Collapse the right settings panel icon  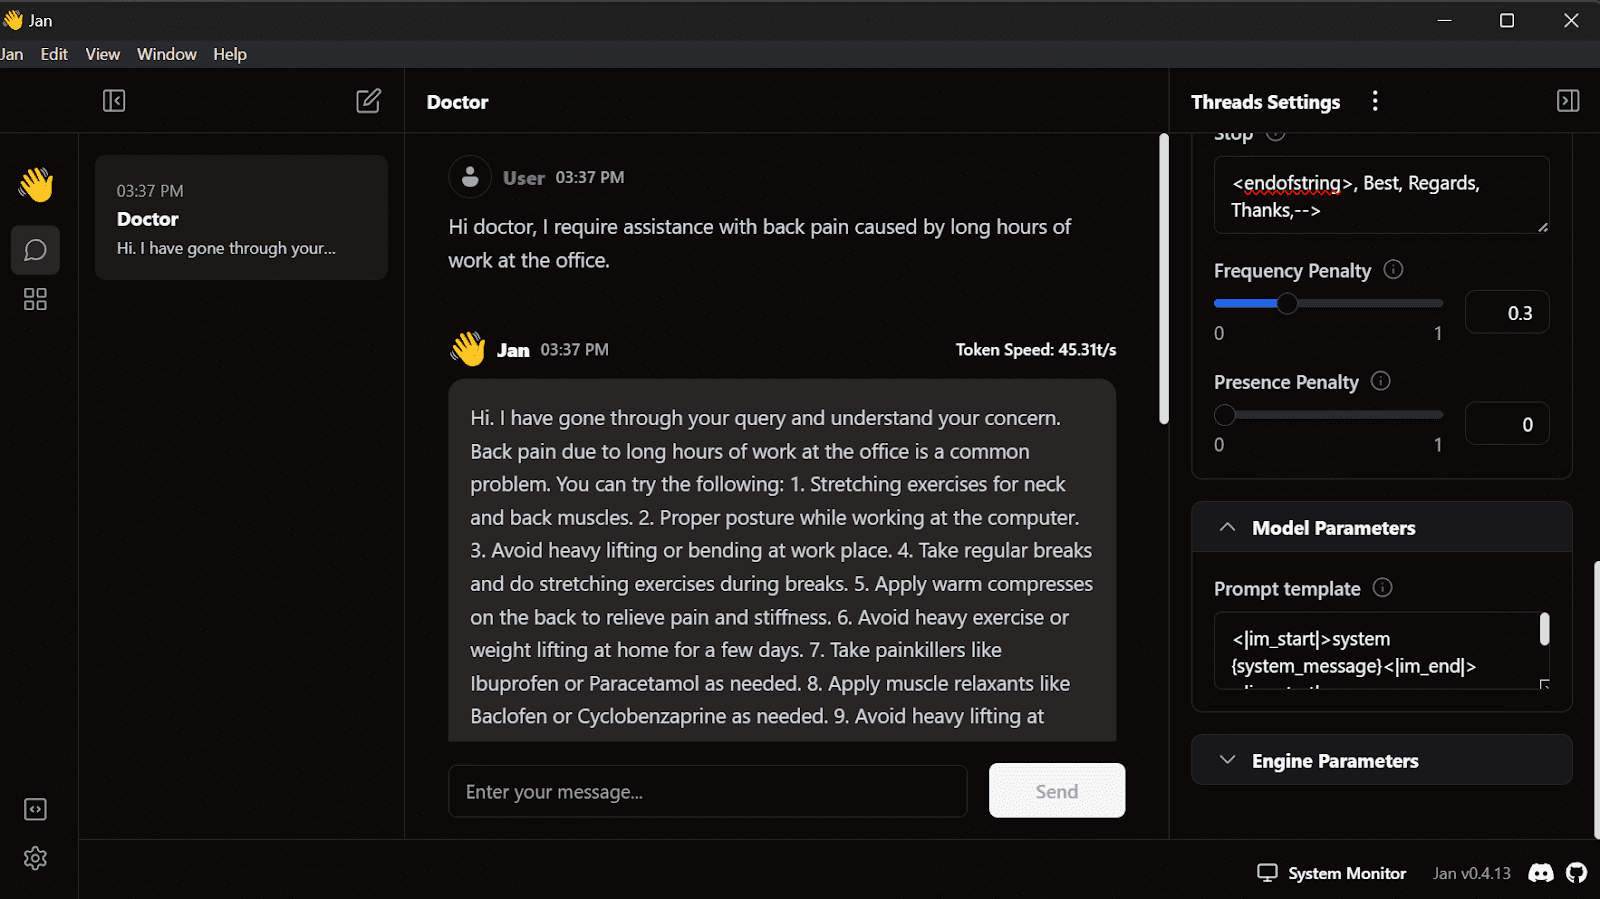[x=1568, y=101]
